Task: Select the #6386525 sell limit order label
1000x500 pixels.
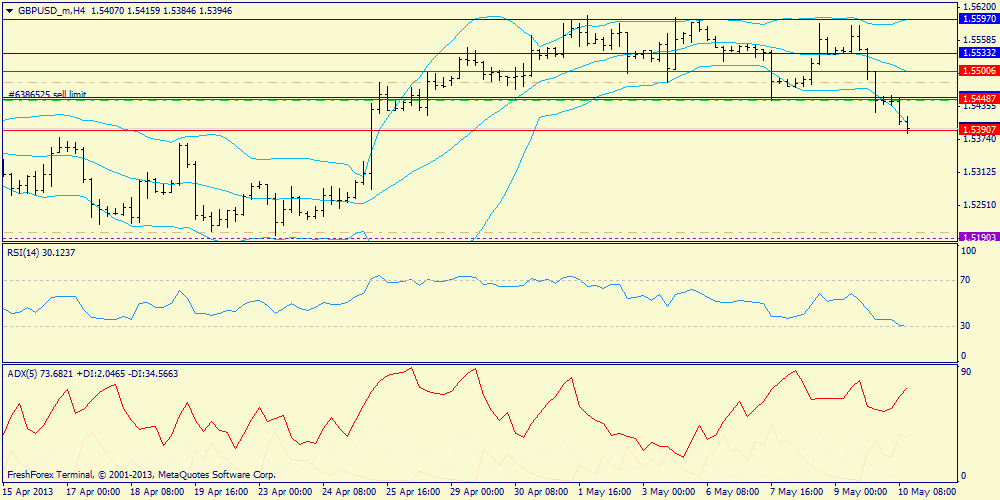Action: [x=47, y=94]
